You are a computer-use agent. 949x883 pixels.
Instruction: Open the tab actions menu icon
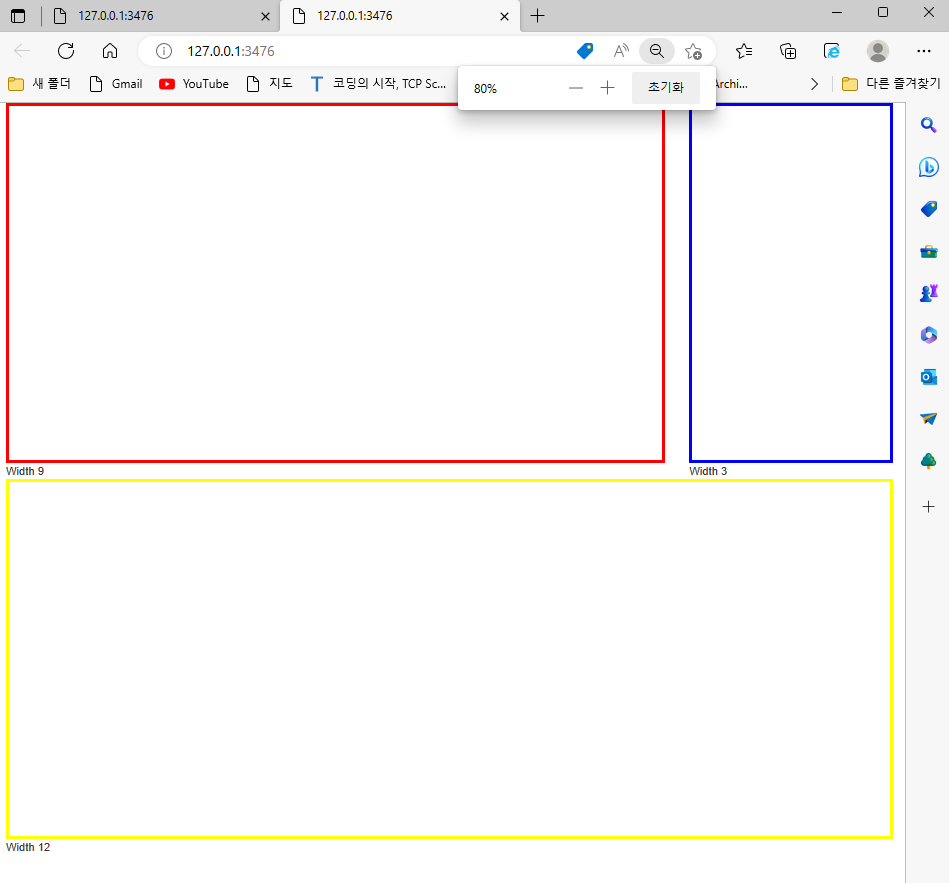[x=18, y=16]
